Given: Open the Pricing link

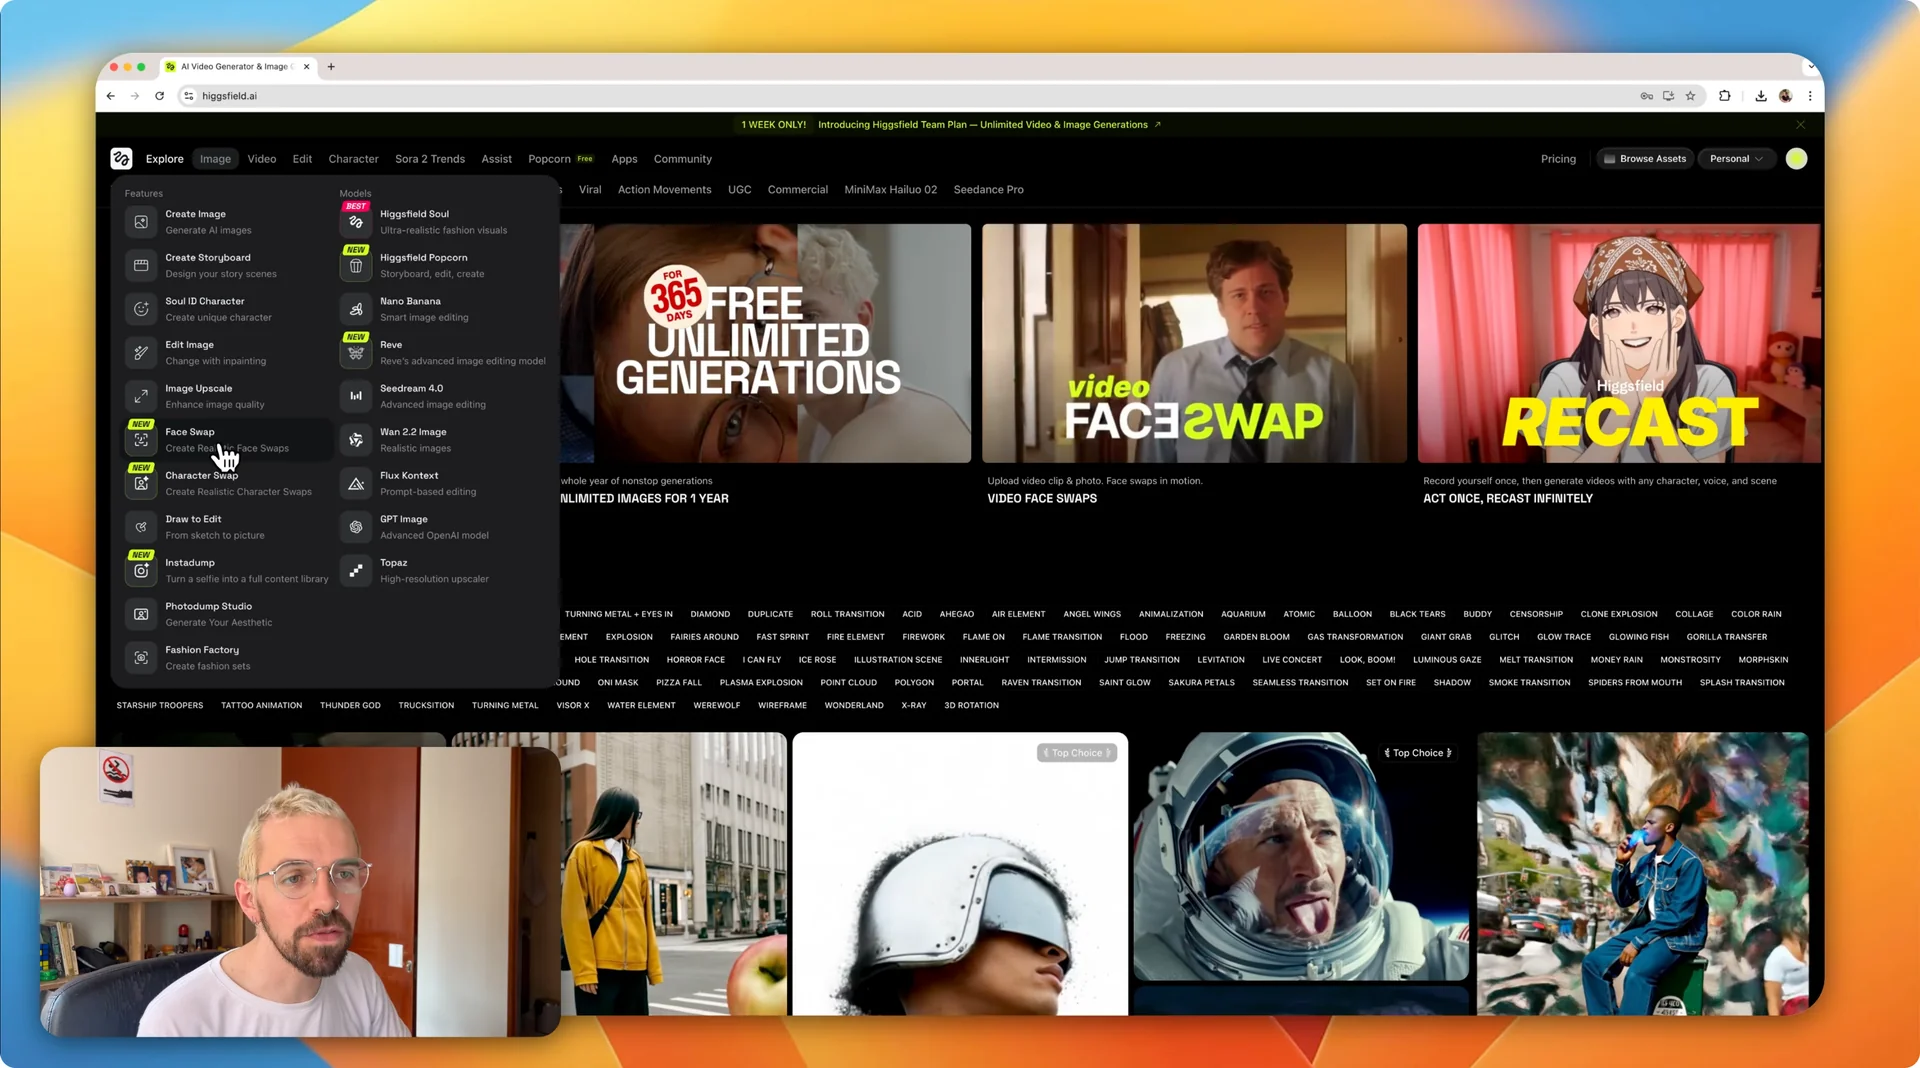Looking at the screenshot, I should (1558, 159).
